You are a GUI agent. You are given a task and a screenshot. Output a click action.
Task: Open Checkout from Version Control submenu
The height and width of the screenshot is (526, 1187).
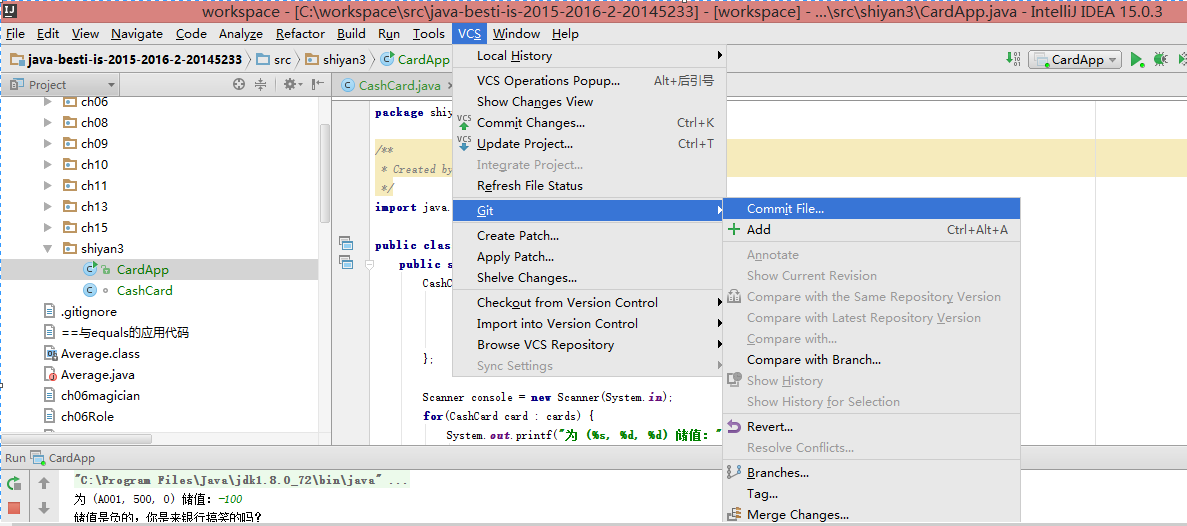pyautogui.click(x=589, y=303)
